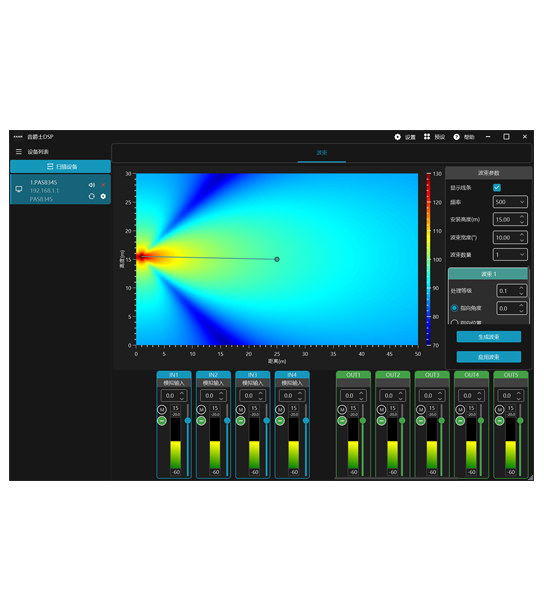Open the help question mark icon
Screen dimensions: 544x613
(x=456, y=137)
